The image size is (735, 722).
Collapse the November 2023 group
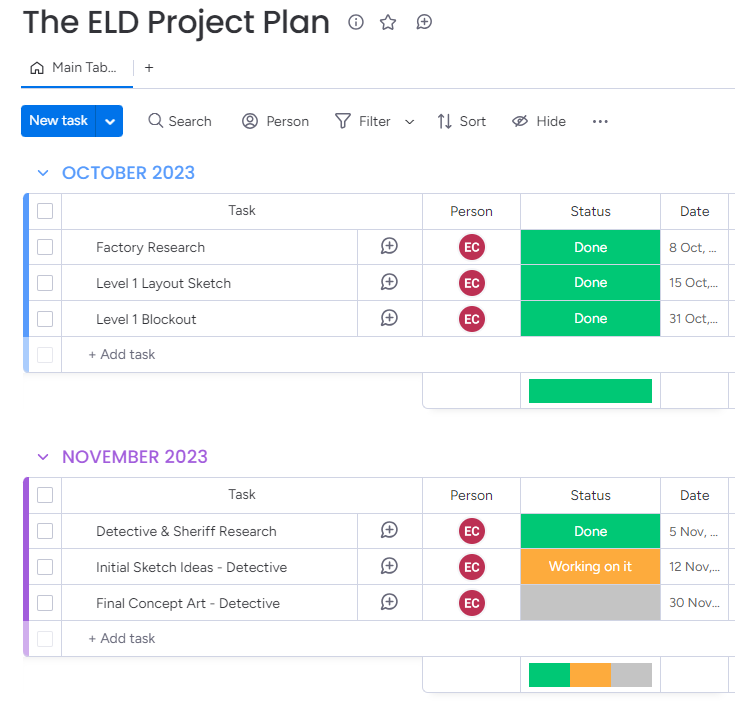coord(43,457)
